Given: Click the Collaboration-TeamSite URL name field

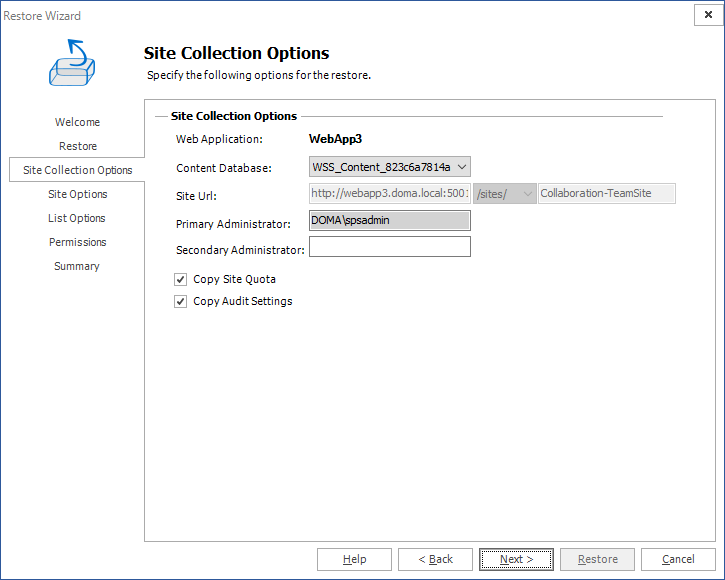Looking at the screenshot, I should click(606, 193).
